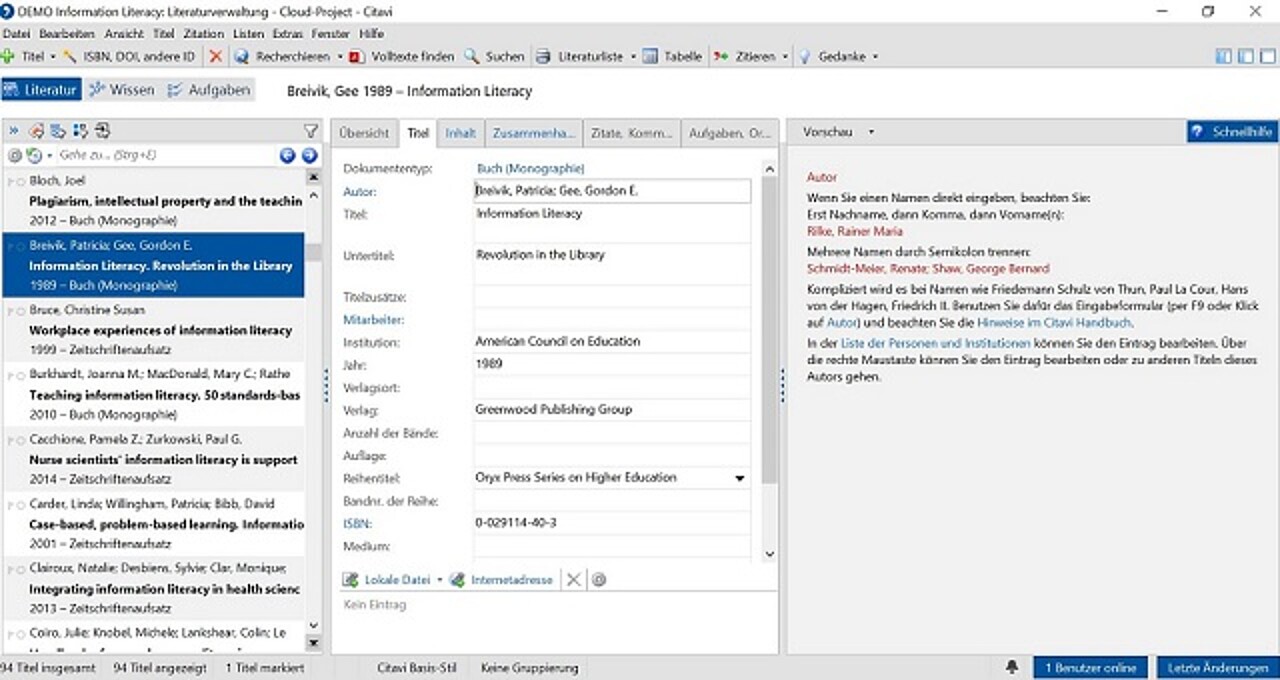This screenshot has width=1280, height=680.
Task: Click the red X delete icon in toolbar
Action: pyautogui.click(x=215, y=57)
